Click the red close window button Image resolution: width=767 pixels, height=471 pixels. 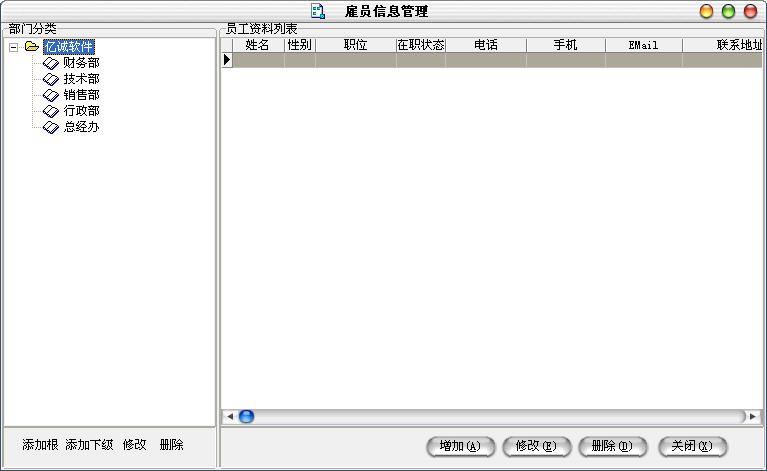tap(750, 11)
